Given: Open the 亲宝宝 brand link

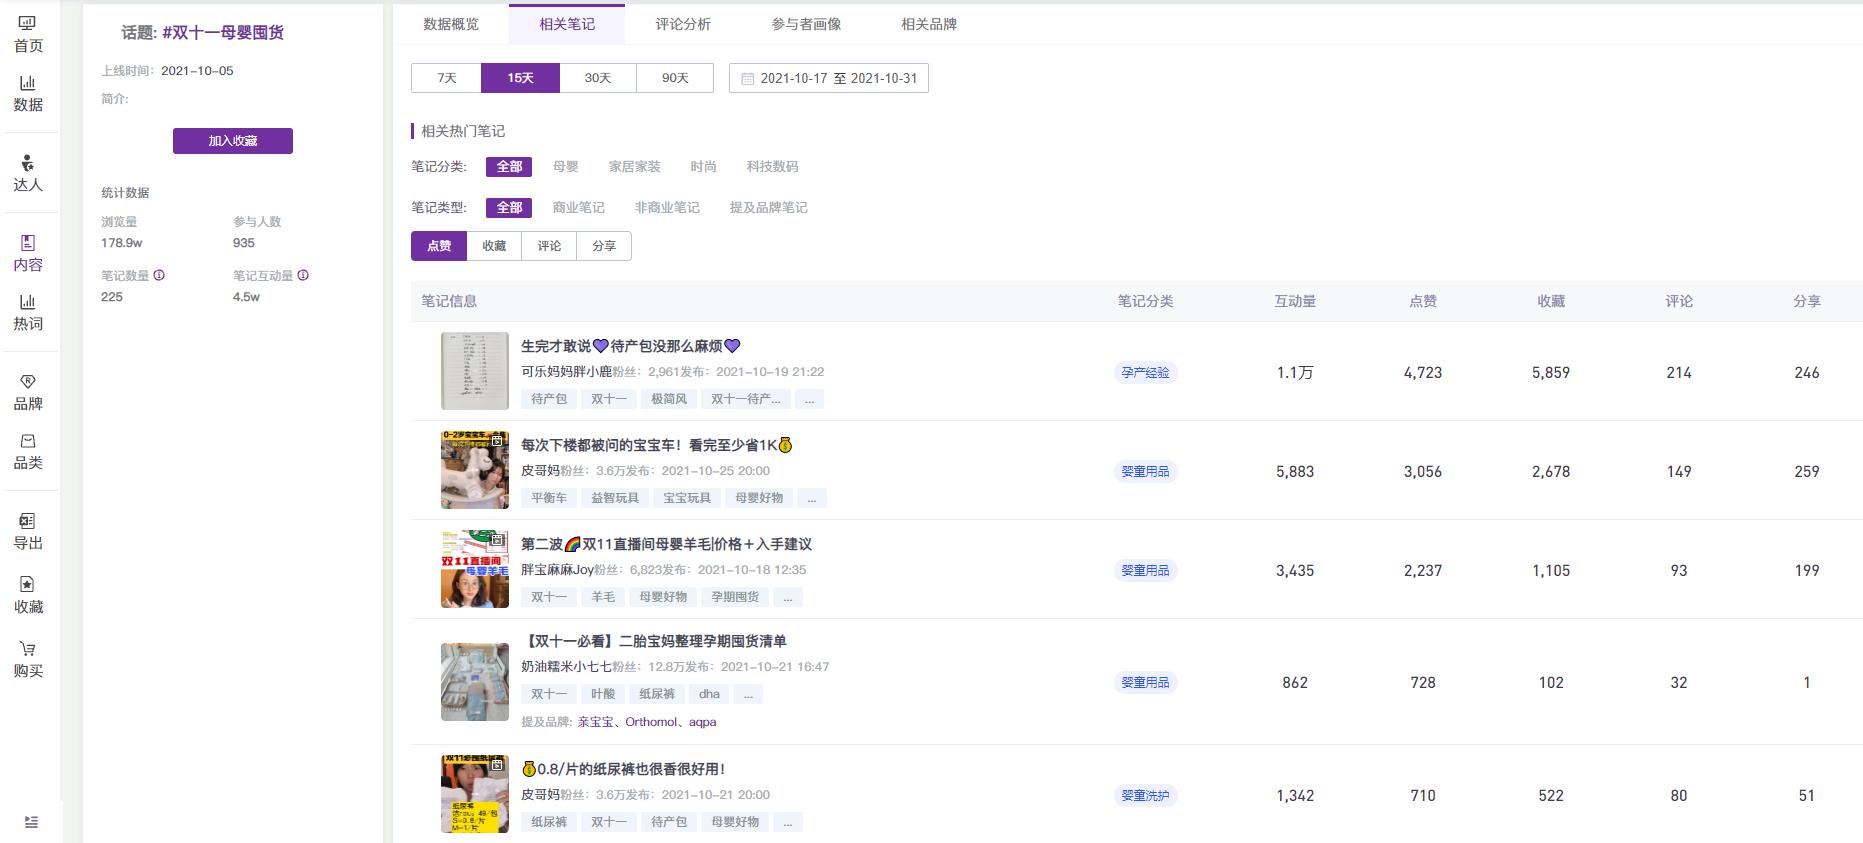Looking at the screenshot, I should (595, 722).
